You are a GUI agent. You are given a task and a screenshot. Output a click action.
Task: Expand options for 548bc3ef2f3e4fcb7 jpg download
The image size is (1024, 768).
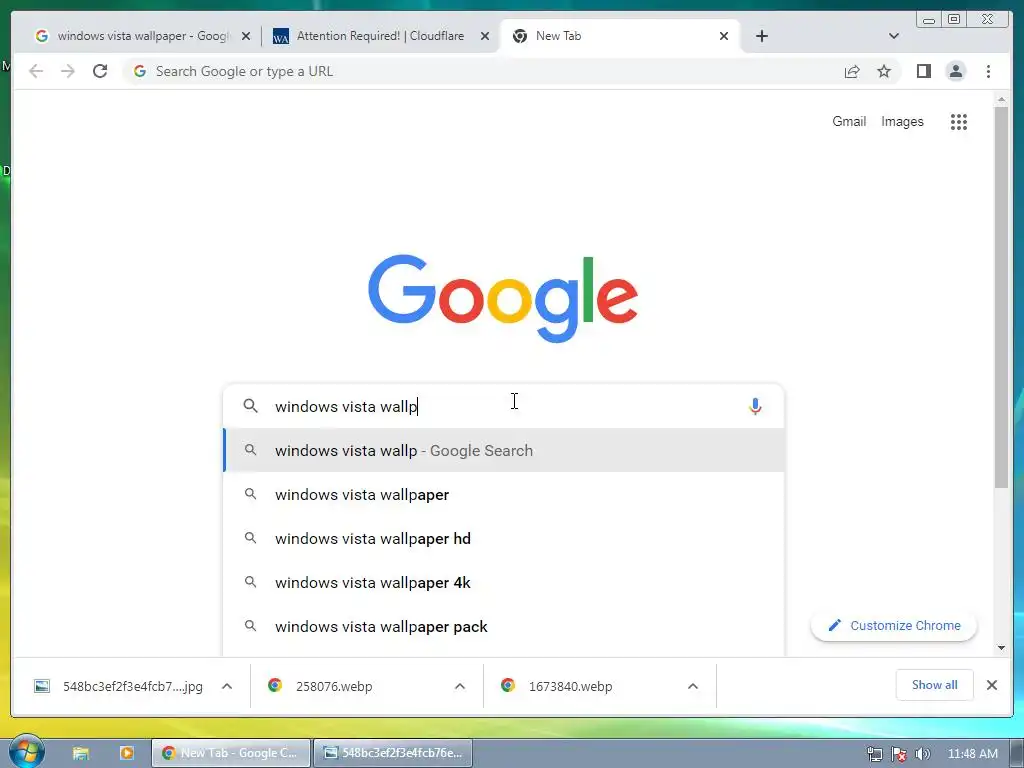point(227,686)
